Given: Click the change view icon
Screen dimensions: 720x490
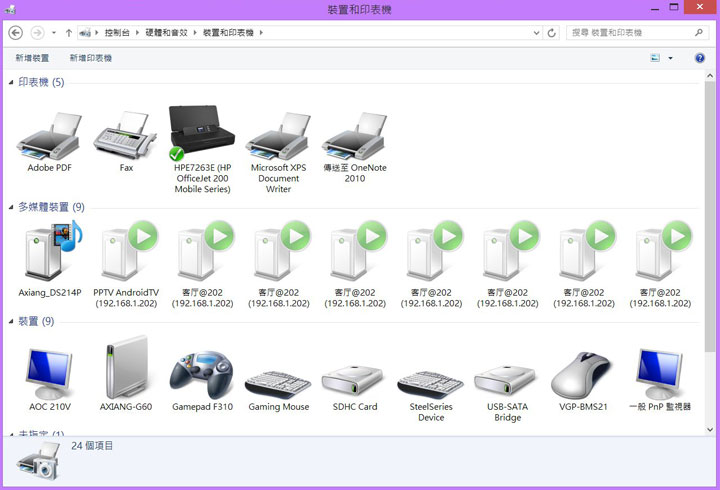Looking at the screenshot, I should (655, 58).
